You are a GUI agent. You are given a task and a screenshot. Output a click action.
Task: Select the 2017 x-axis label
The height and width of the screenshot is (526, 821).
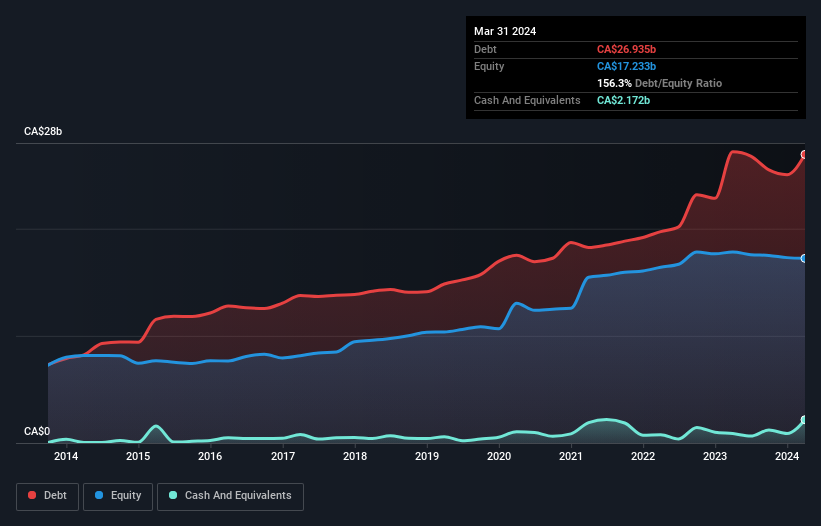click(x=283, y=456)
